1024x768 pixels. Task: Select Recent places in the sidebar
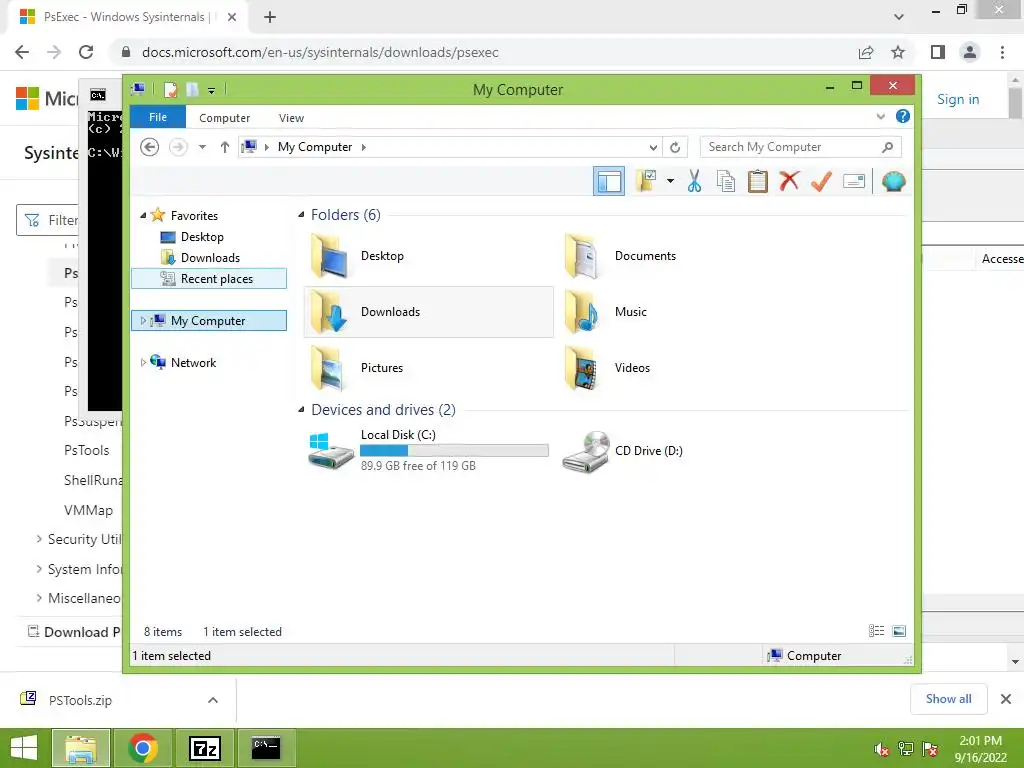pos(209,279)
